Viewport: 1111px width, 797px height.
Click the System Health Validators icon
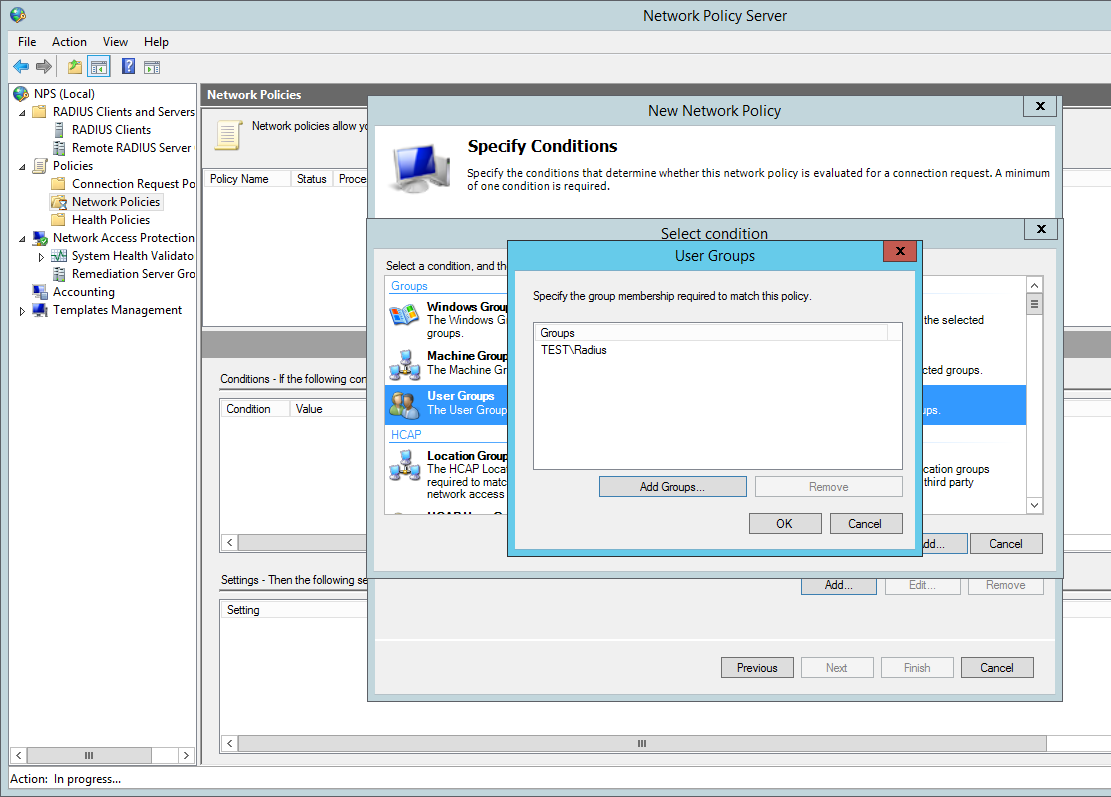click(x=60, y=256)
